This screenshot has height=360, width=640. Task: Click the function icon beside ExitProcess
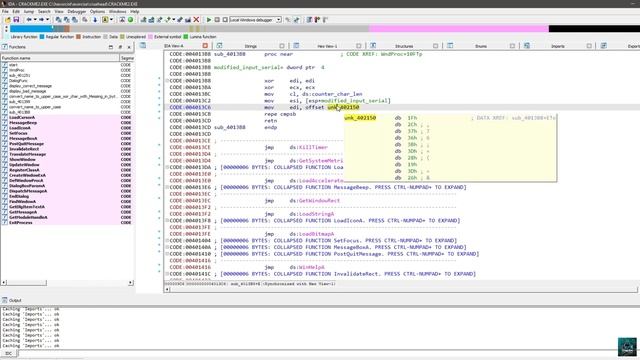point(5,222)
